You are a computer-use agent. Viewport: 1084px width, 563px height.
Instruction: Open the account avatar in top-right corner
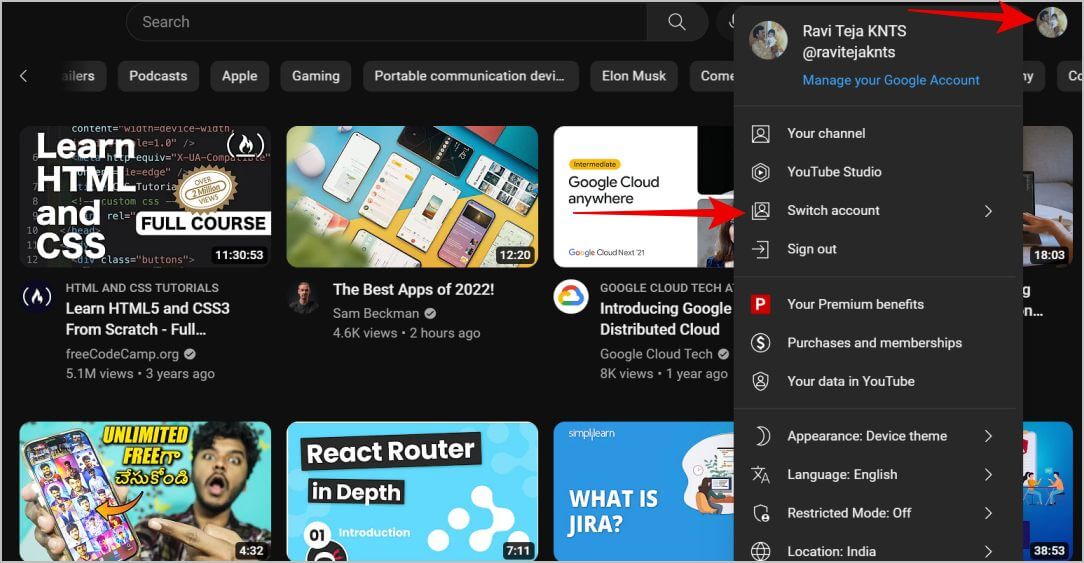[1052, 23]
